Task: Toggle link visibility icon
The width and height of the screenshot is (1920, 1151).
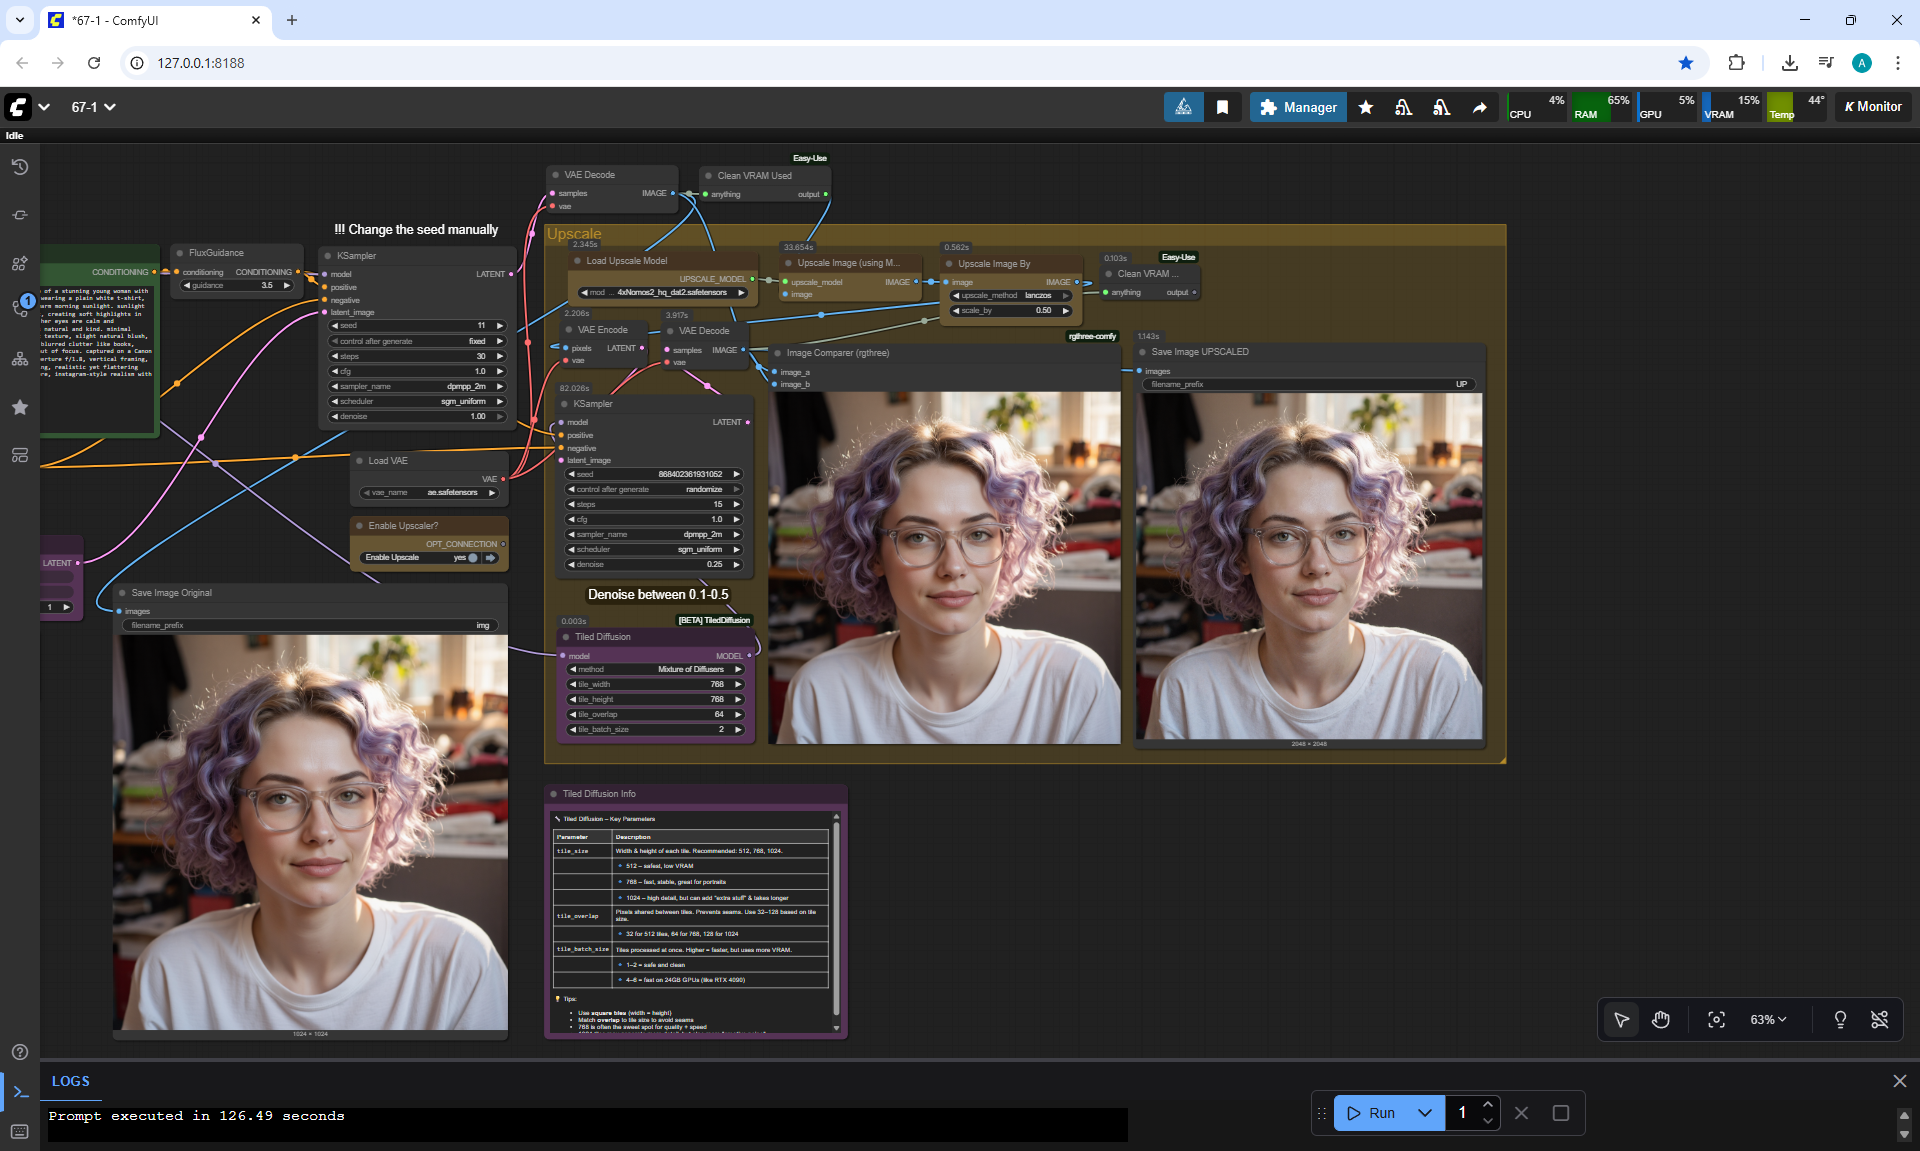Action: point(1879,1019)
